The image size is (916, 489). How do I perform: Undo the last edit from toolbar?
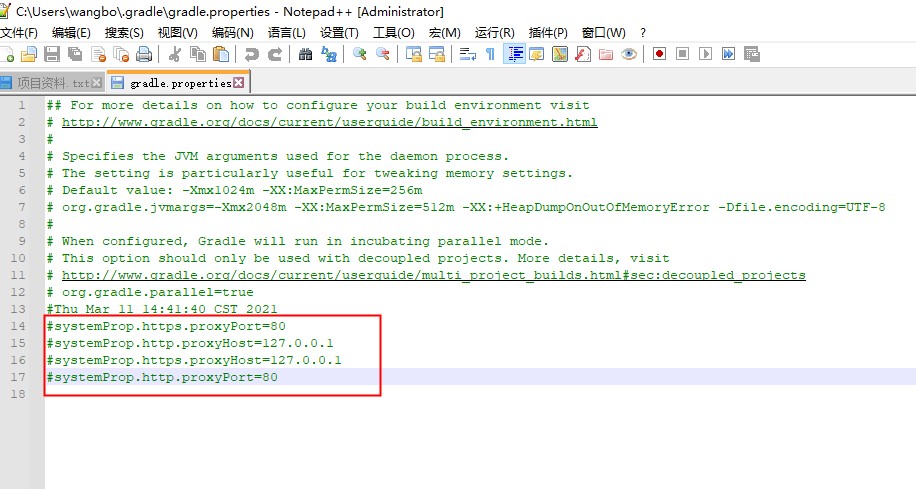tap(251, 54)
